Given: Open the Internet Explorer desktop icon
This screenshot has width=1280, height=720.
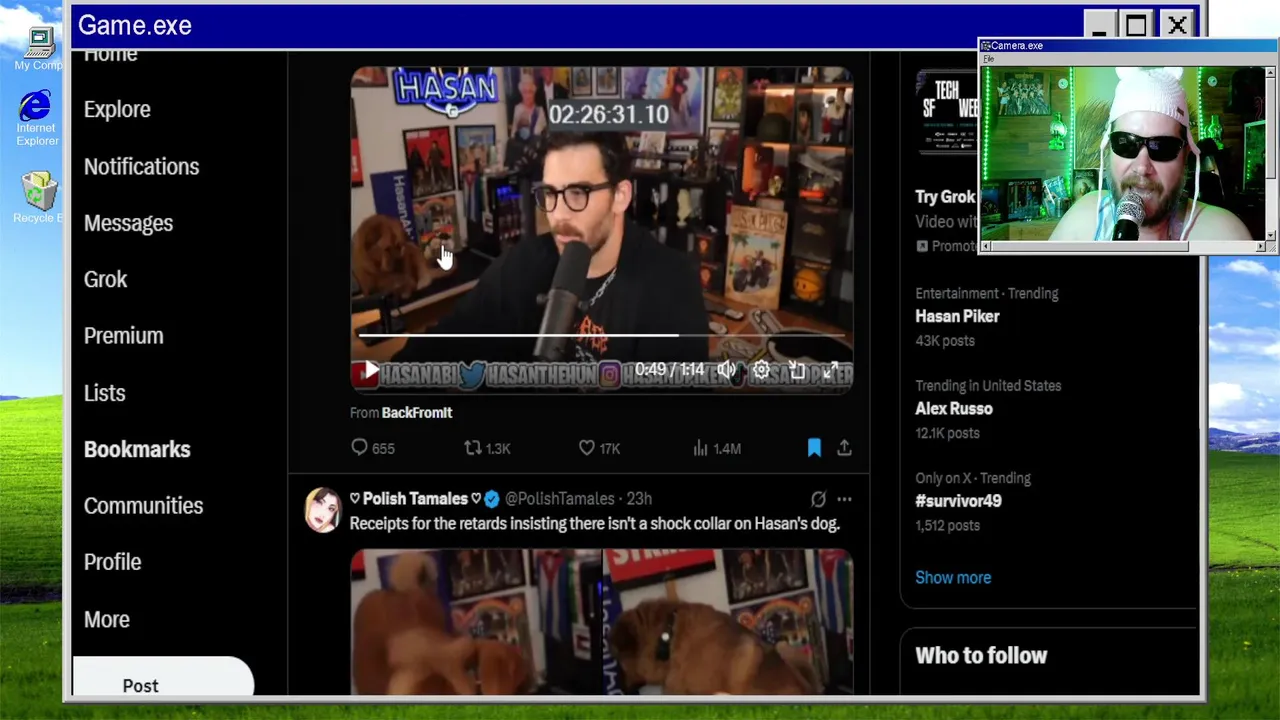Looking at the screenshot, I should [x=36, y=118].
